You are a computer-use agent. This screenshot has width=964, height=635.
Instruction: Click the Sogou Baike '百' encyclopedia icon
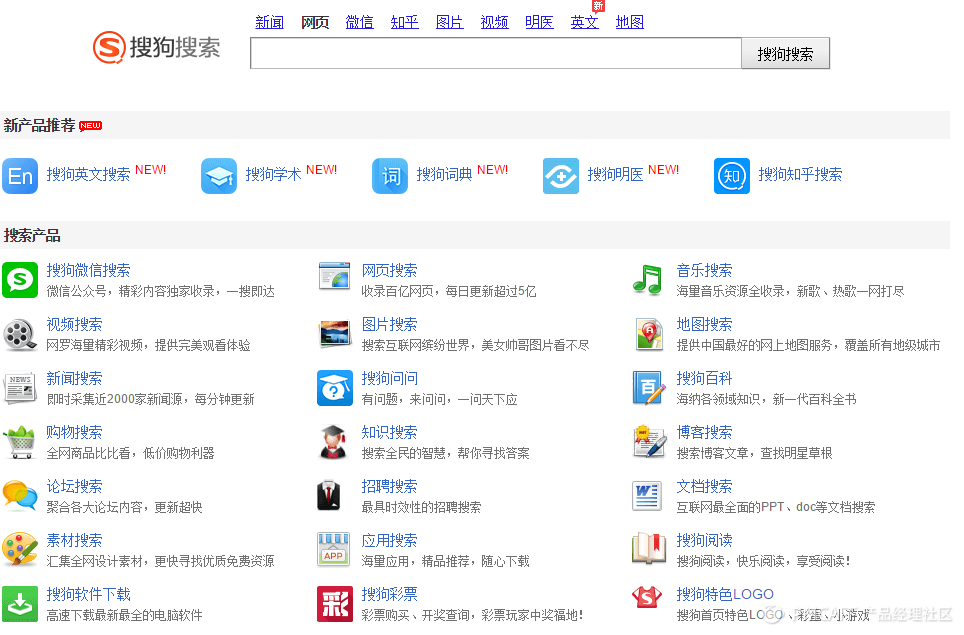(649, 388)
